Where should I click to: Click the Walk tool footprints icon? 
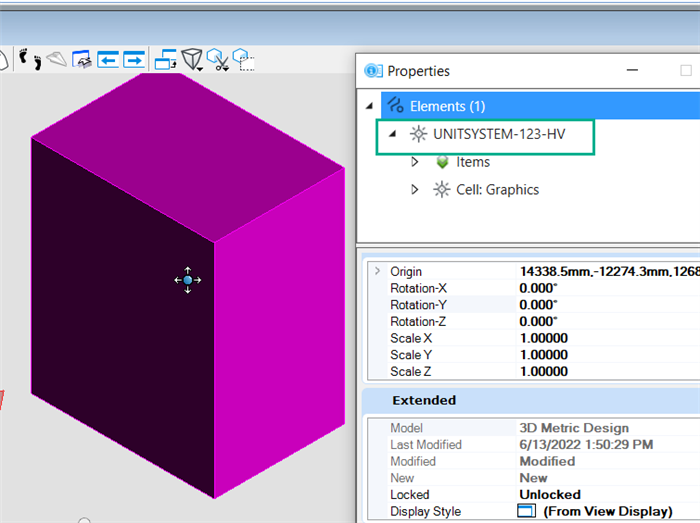pyautogui.click(x=30, y=60)
